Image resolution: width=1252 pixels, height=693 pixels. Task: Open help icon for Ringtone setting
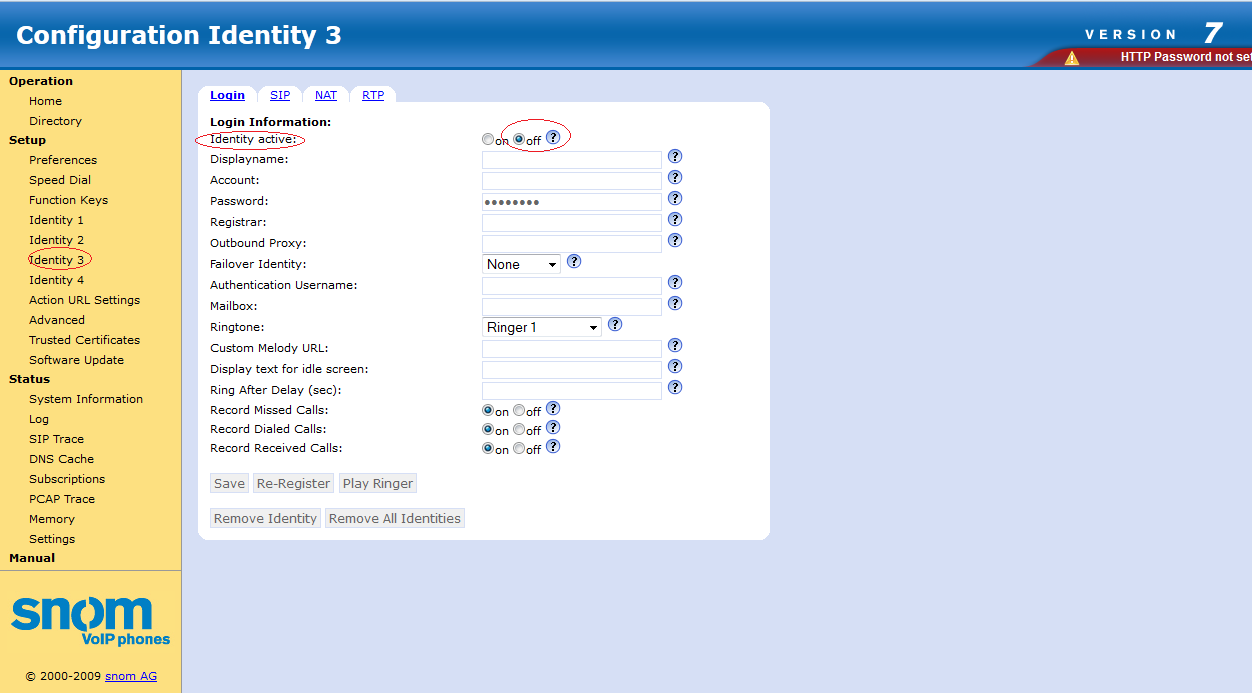pyautogui.click(x=615, y=325)
